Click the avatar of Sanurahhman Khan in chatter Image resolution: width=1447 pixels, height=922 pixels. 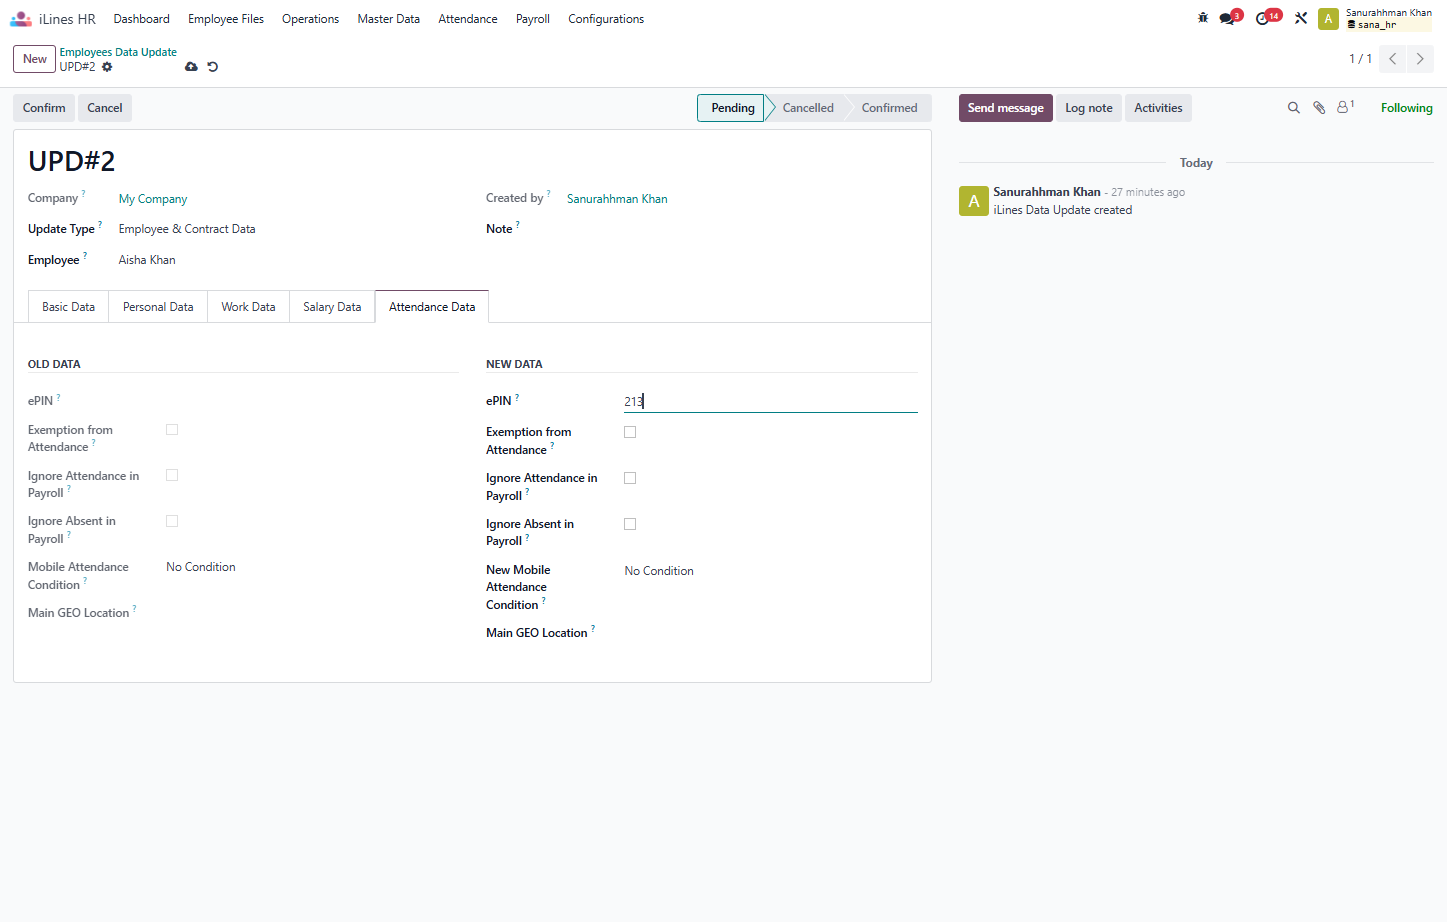click(x=973, y=201)
